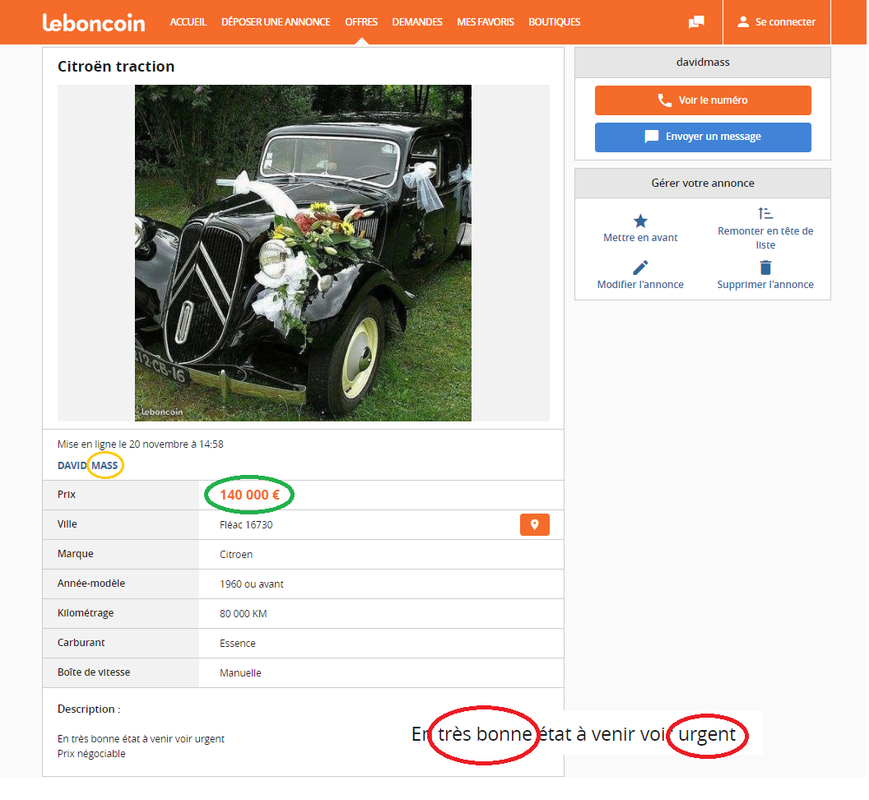Viewport: 869px width, 800px height.
Task: Click the 1960 ou avant year value
Action: (252, 584)
